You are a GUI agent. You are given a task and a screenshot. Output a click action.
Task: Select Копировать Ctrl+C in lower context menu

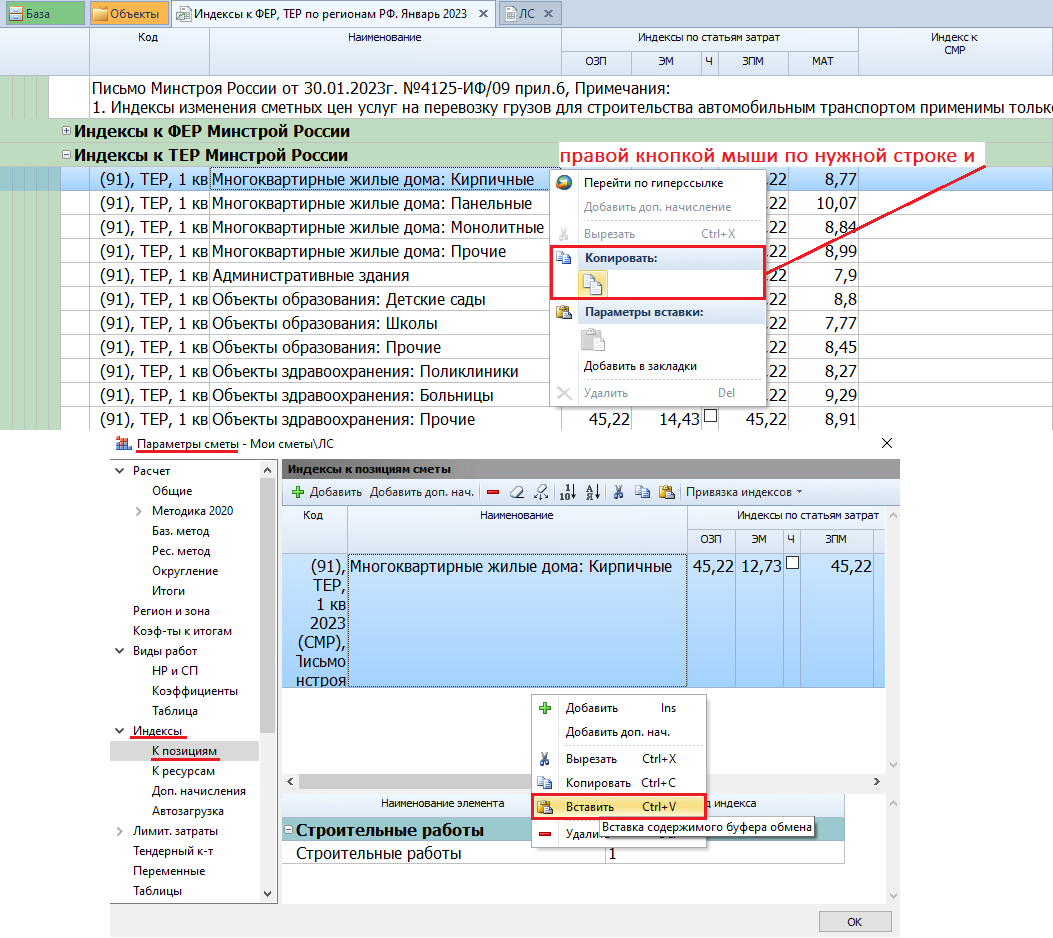click(x=619, y=783)
